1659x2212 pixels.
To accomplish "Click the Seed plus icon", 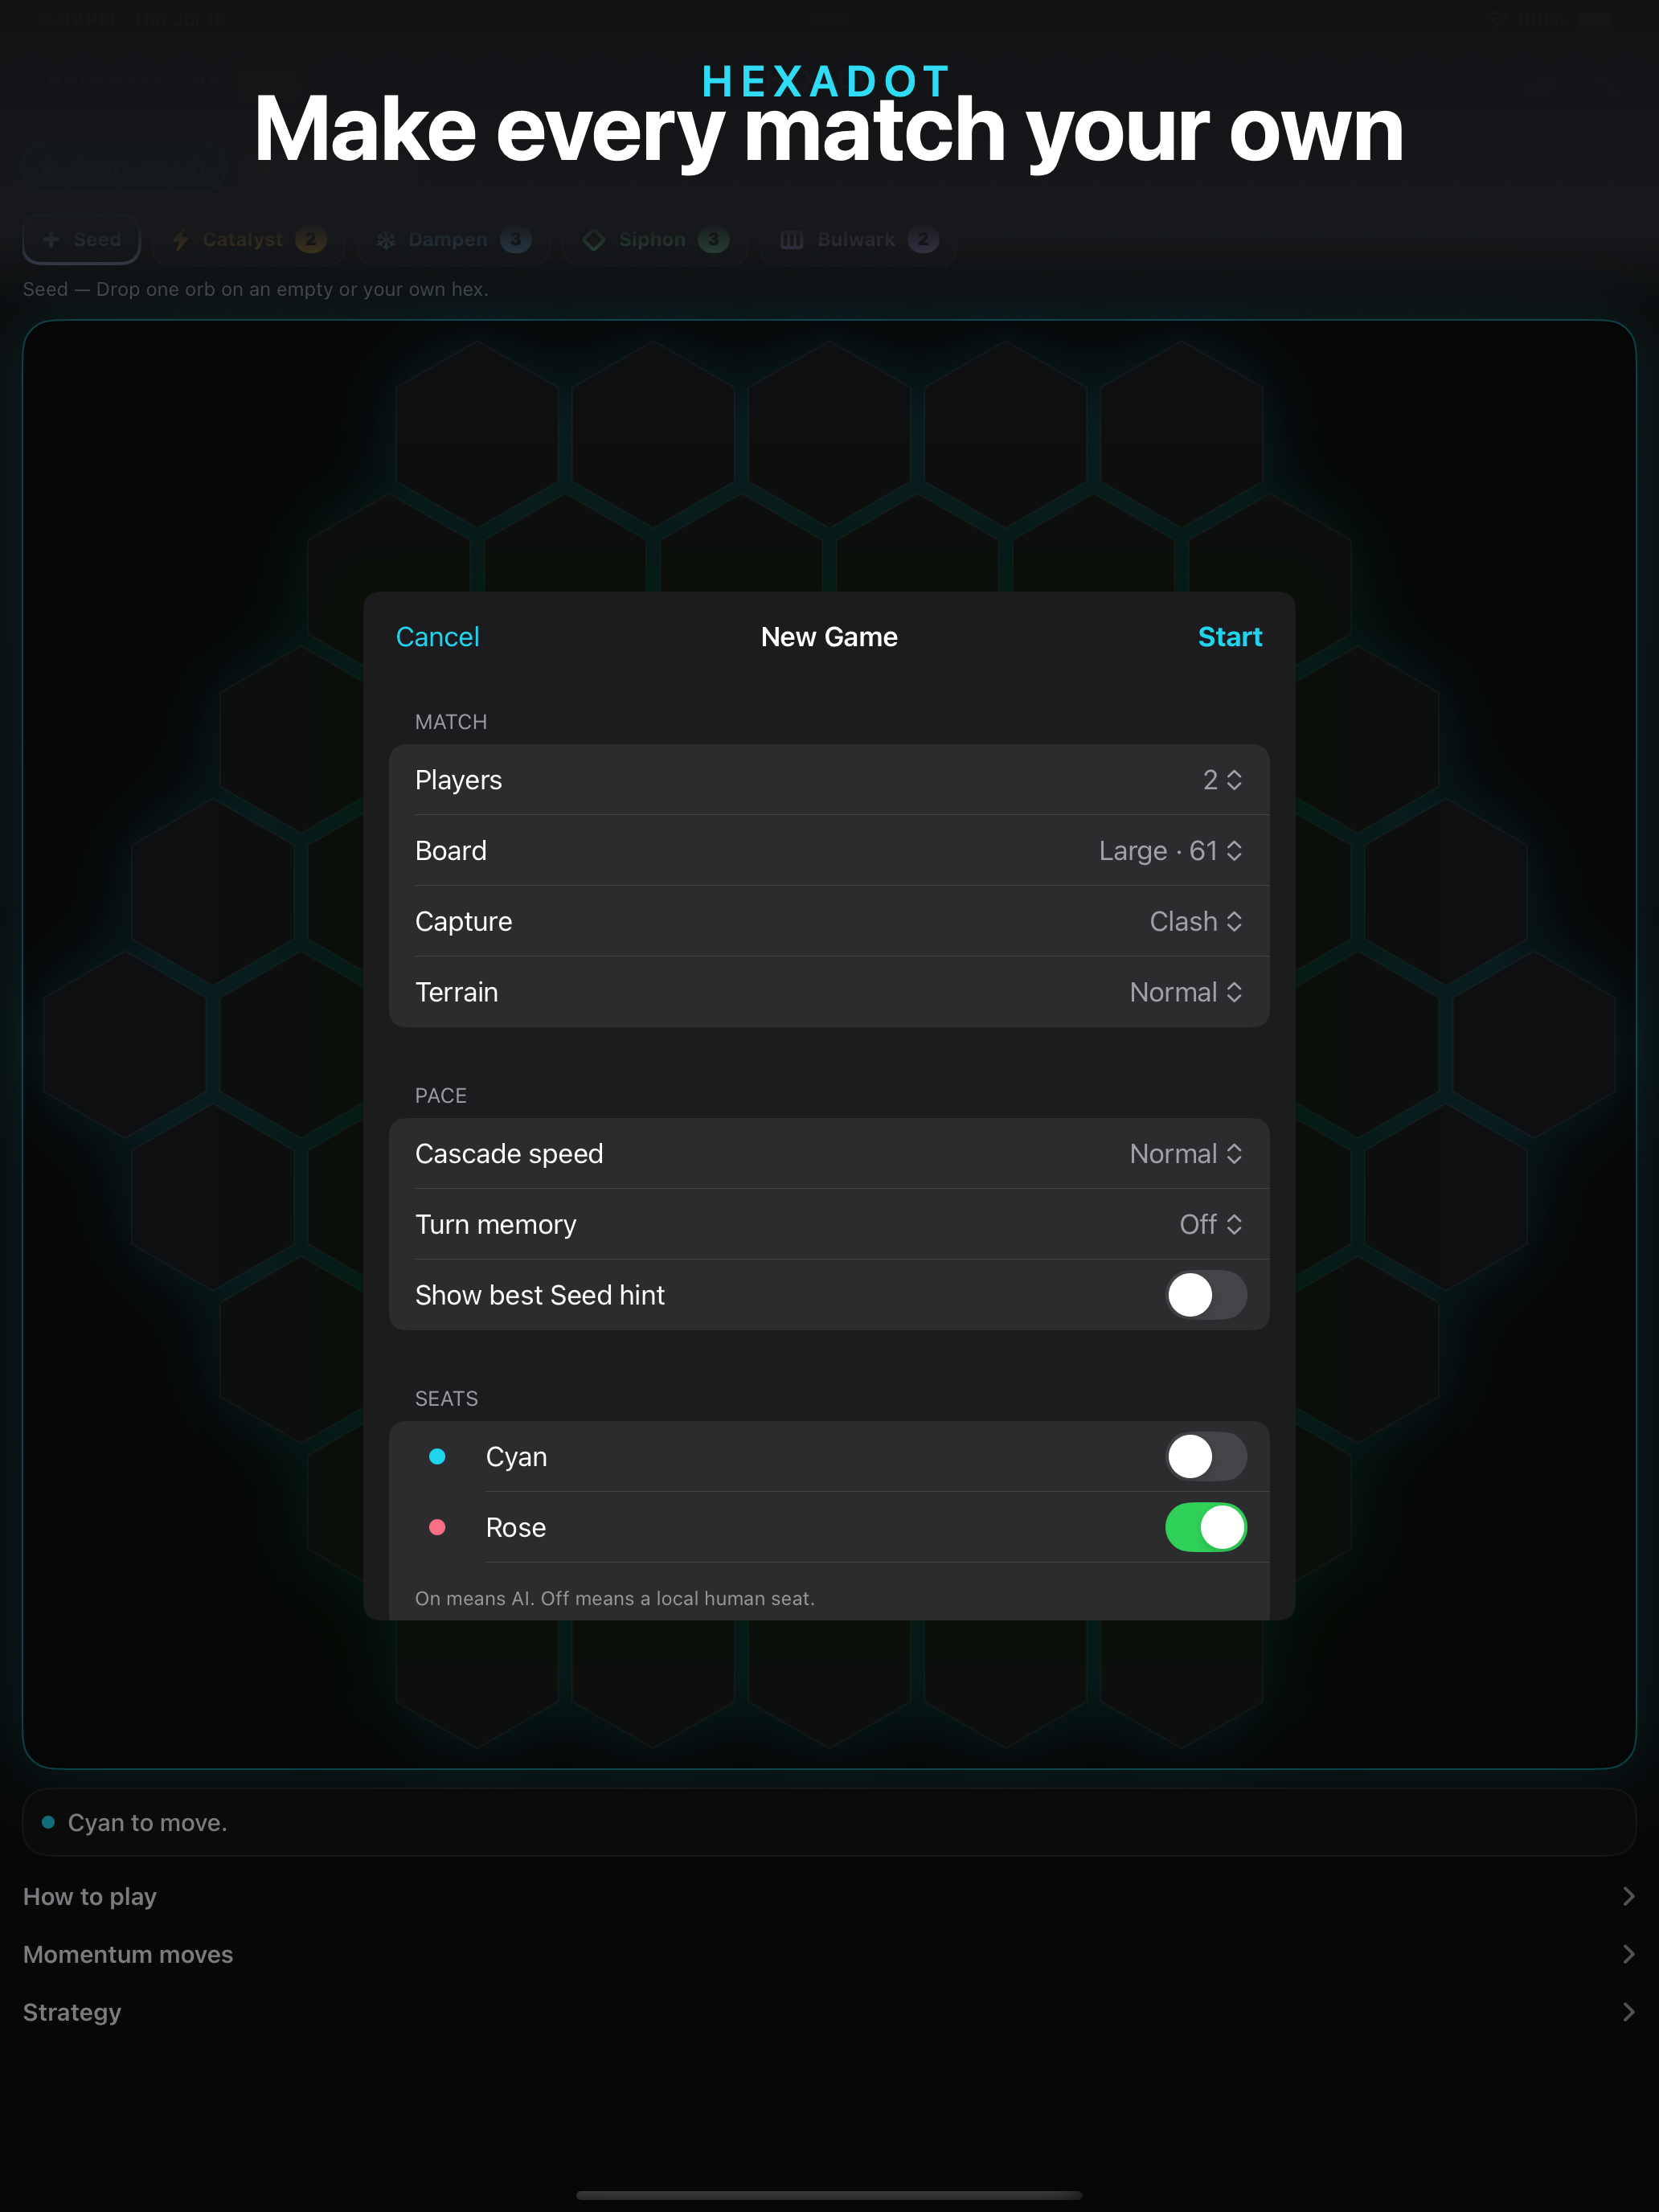I will coord(51,240).
